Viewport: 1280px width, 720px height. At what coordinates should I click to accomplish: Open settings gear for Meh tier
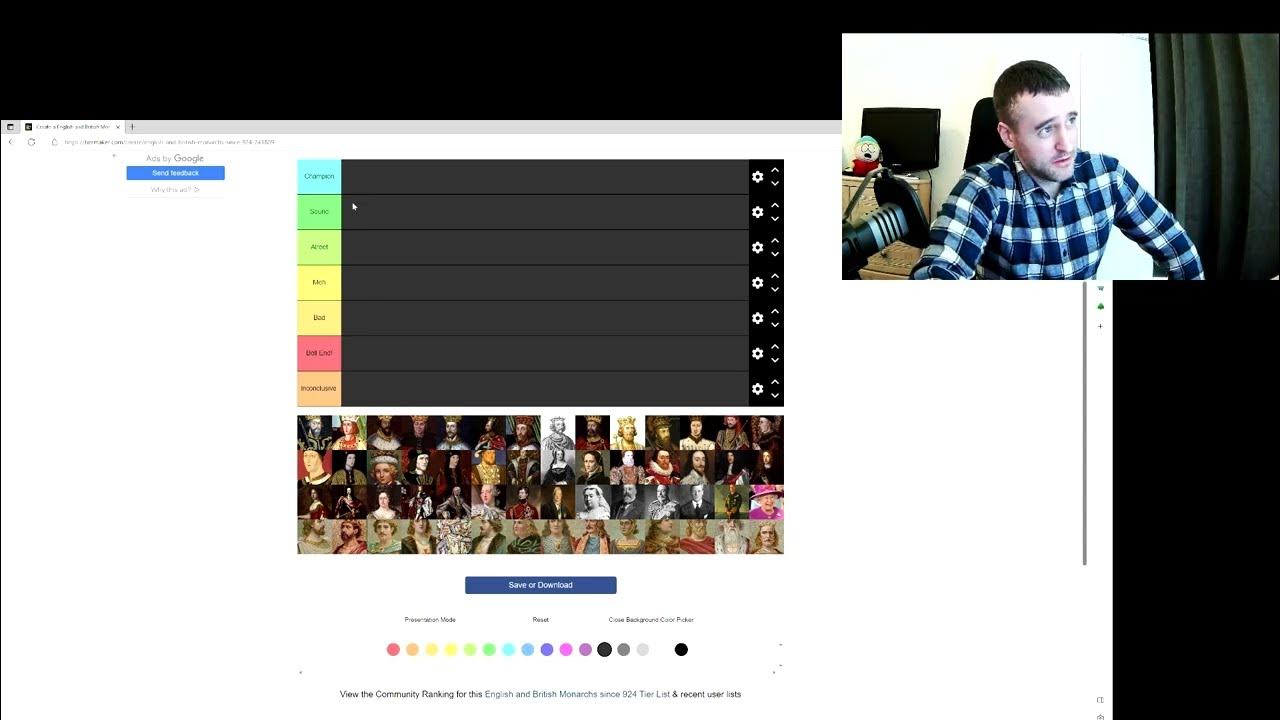click(757, 283)
